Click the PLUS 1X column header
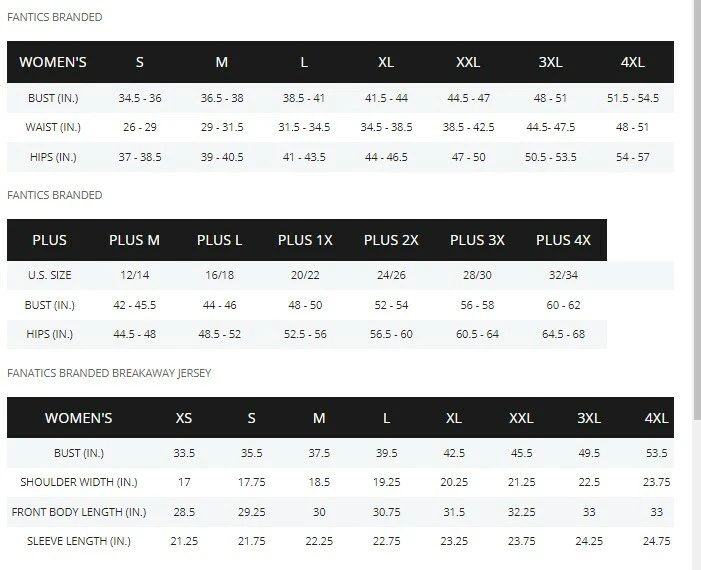This screenshot has width=701, height=570. 305,241
